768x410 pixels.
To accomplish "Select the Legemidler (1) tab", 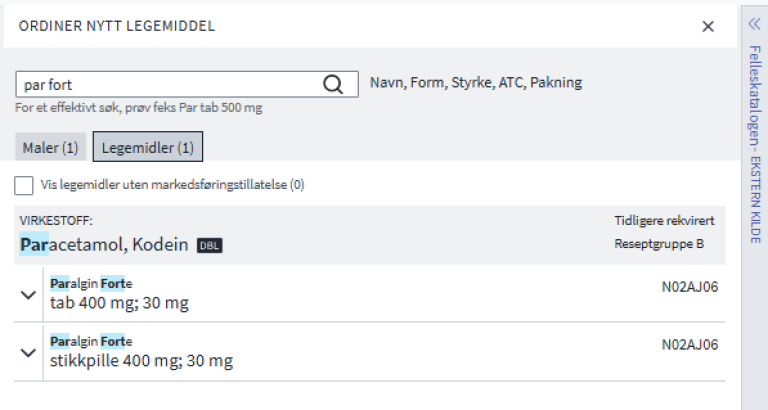I will (148, 148).
